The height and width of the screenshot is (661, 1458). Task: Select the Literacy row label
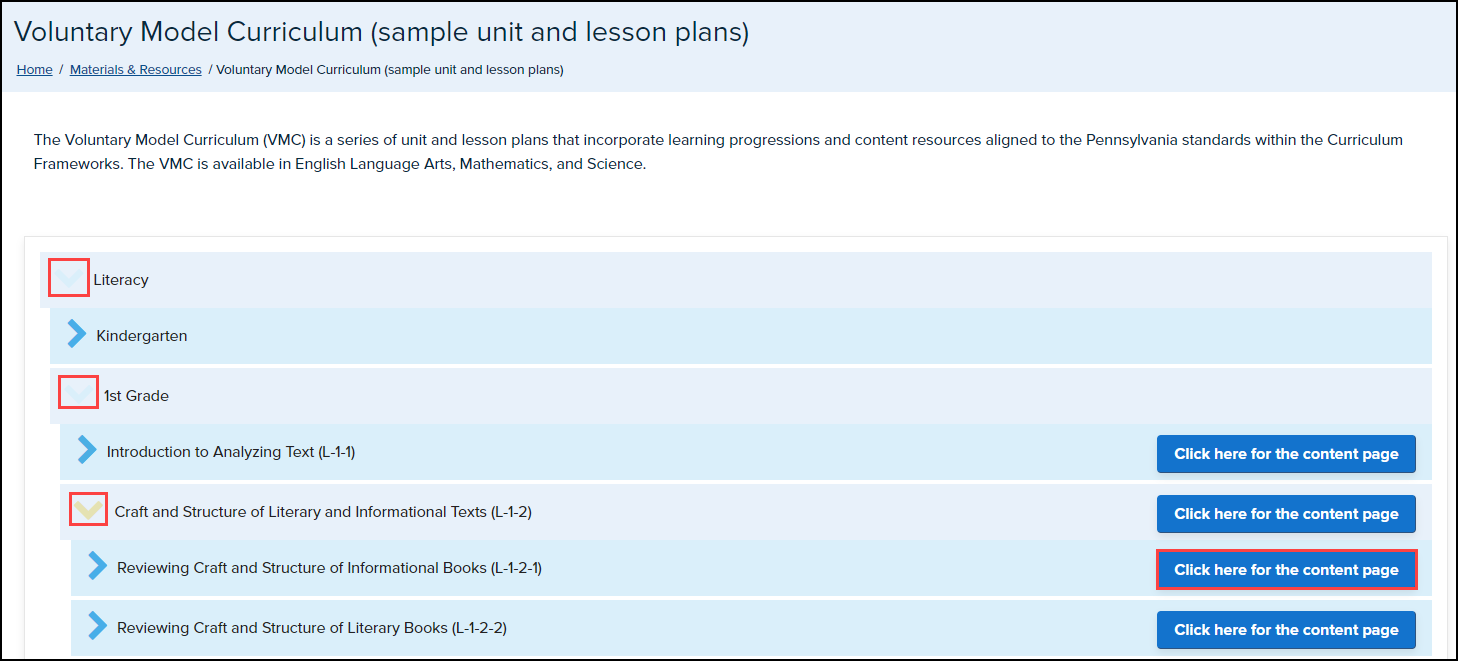121,280
